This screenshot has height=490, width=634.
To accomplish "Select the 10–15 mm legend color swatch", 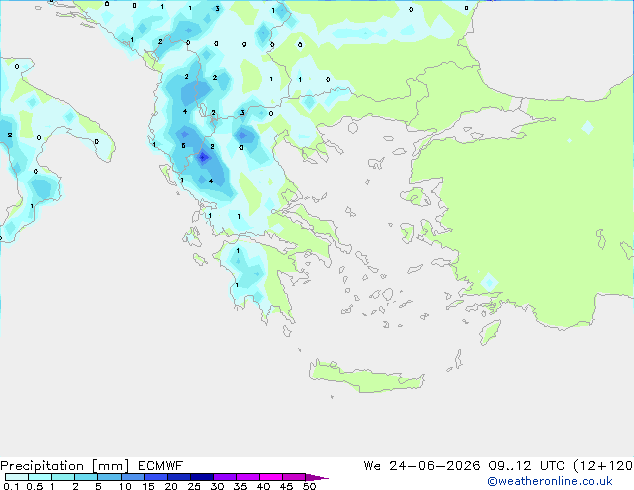I will (133, 477).
